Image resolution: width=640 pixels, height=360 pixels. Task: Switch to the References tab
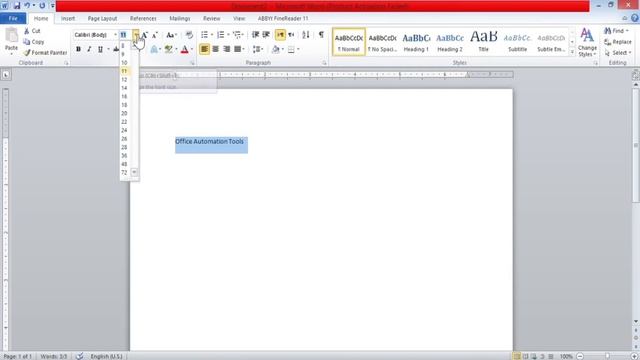[143, 18]
